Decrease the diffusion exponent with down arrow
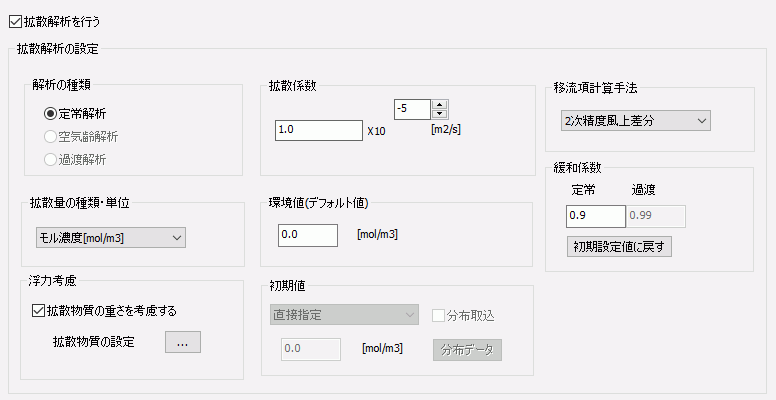Viewport: 776px width, 400px height. click(439, 113)
